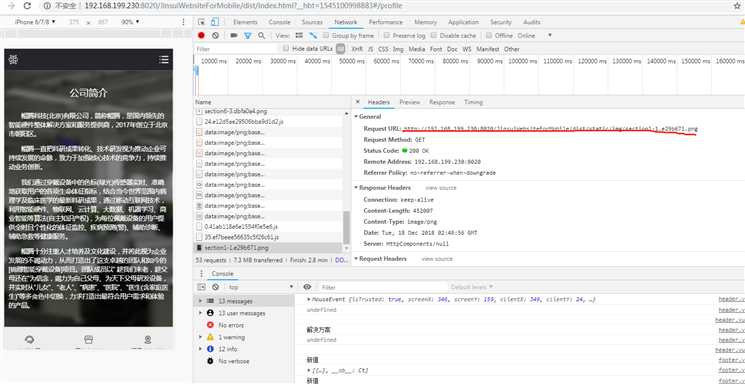Open the 90% zoom dropdown
Viewport: 745px width, 384px height.
click(x=130, y=22)
